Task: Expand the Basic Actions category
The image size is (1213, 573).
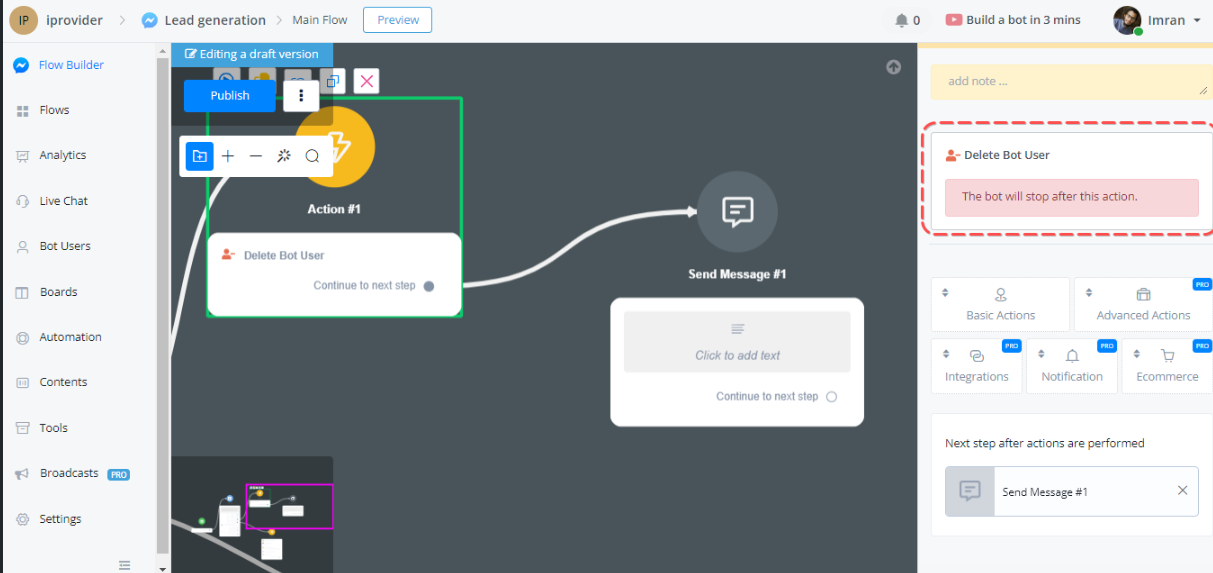Action: tap(1000, 304)
